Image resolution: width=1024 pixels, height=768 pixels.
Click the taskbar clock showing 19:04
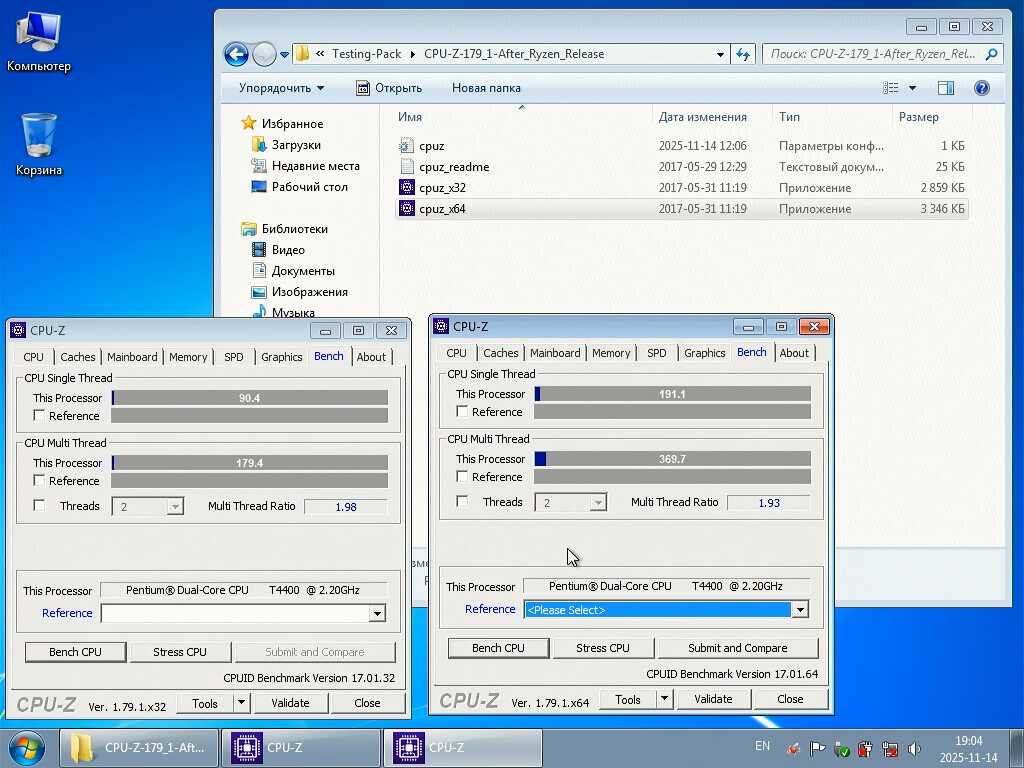968,749
